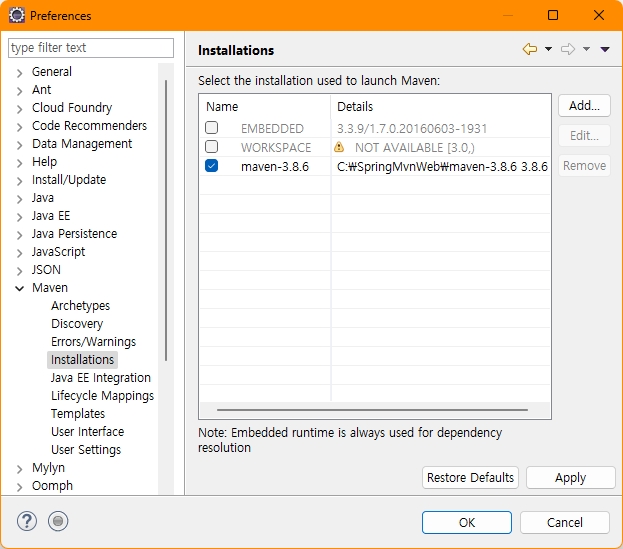Click the back navigation arrow icon
This screenshot has width=623, height=549.
pos(530,49)
